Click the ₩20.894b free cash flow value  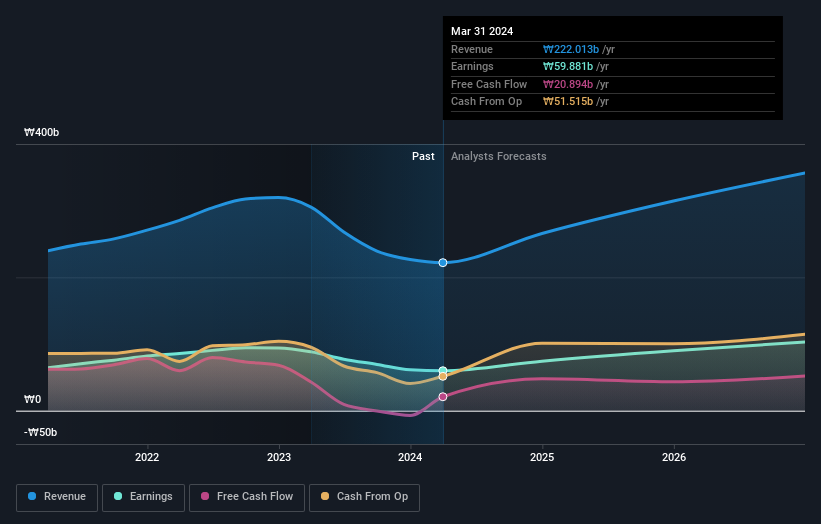pyautogui.click(x=568, y=84)
